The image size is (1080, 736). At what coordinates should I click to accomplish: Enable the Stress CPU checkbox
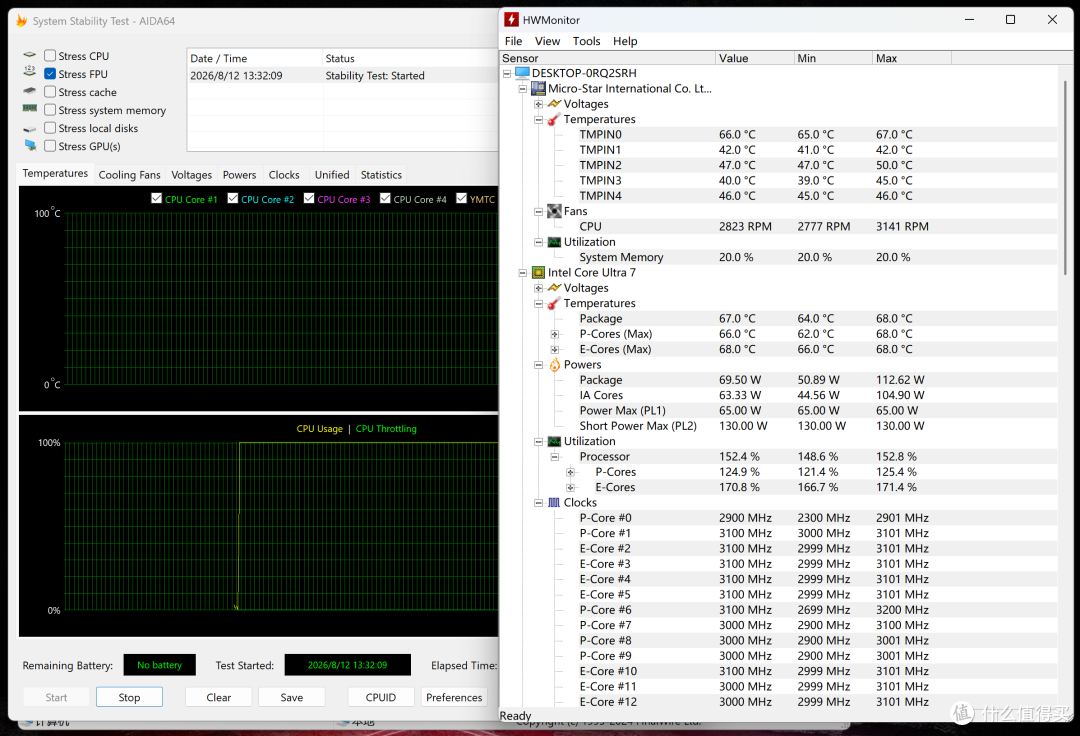[50, 56]
